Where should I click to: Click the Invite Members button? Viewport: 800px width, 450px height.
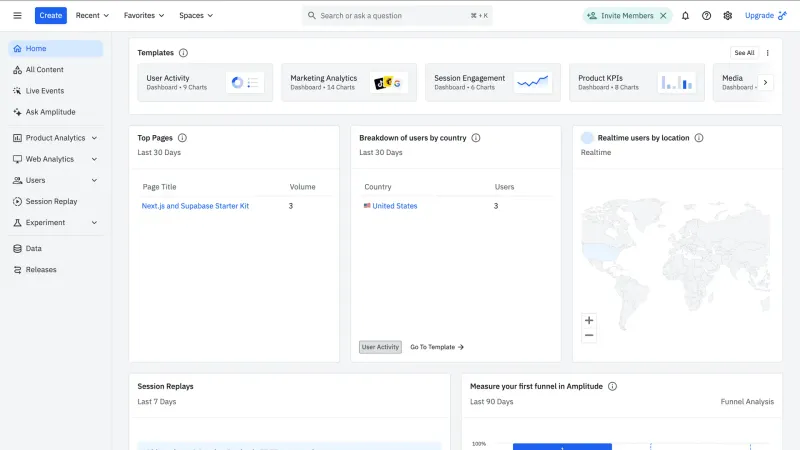click(620, 16)
